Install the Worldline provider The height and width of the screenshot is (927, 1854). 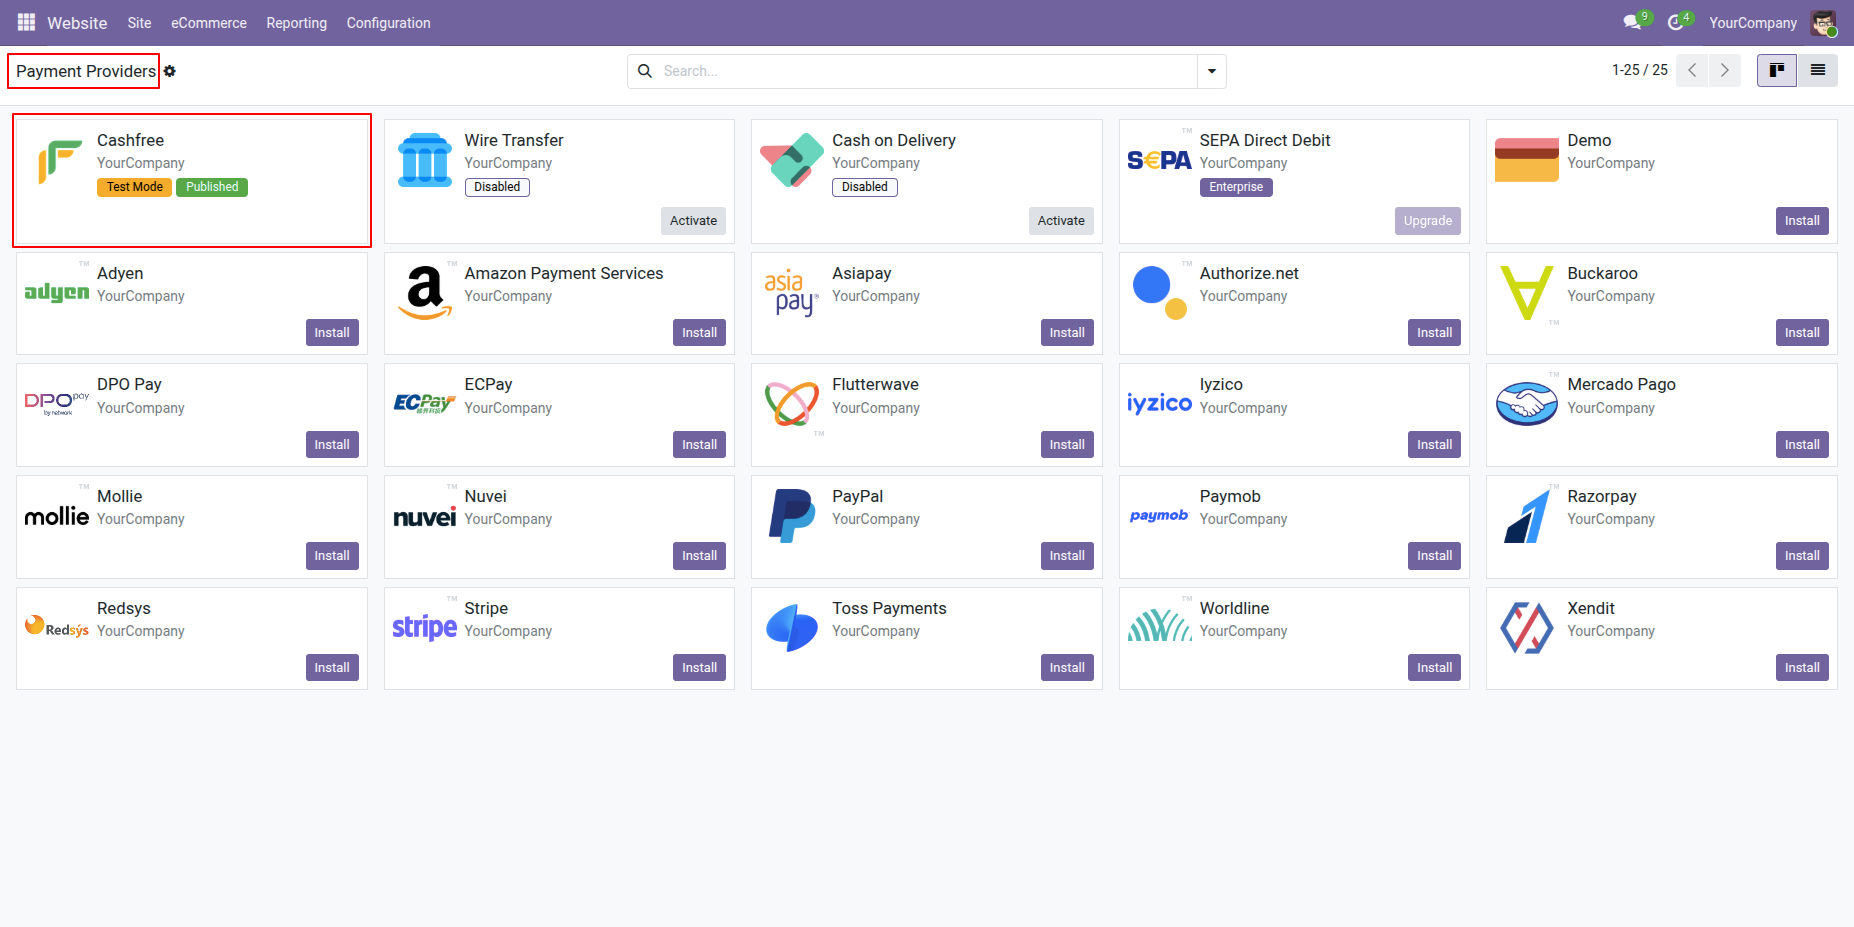(1435, 668)
